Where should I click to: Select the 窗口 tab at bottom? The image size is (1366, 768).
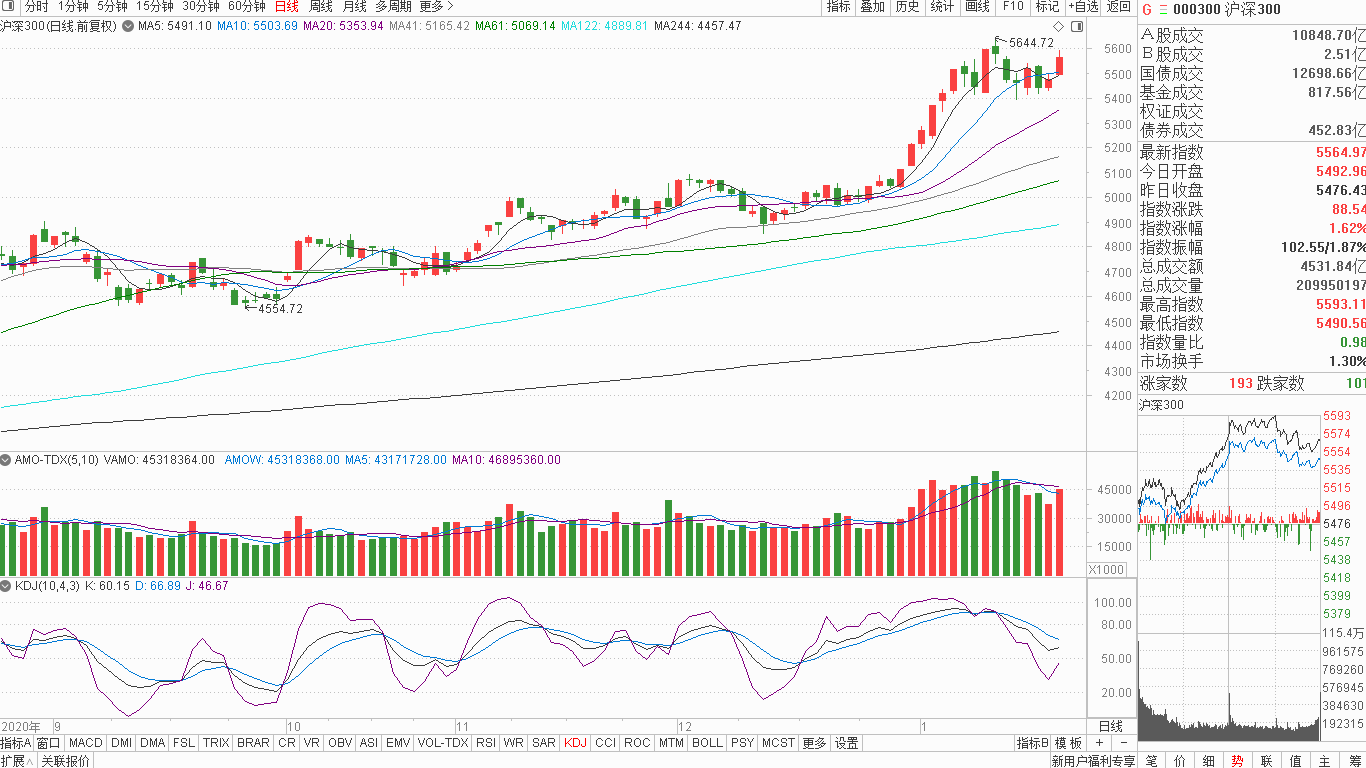(48, 743)
